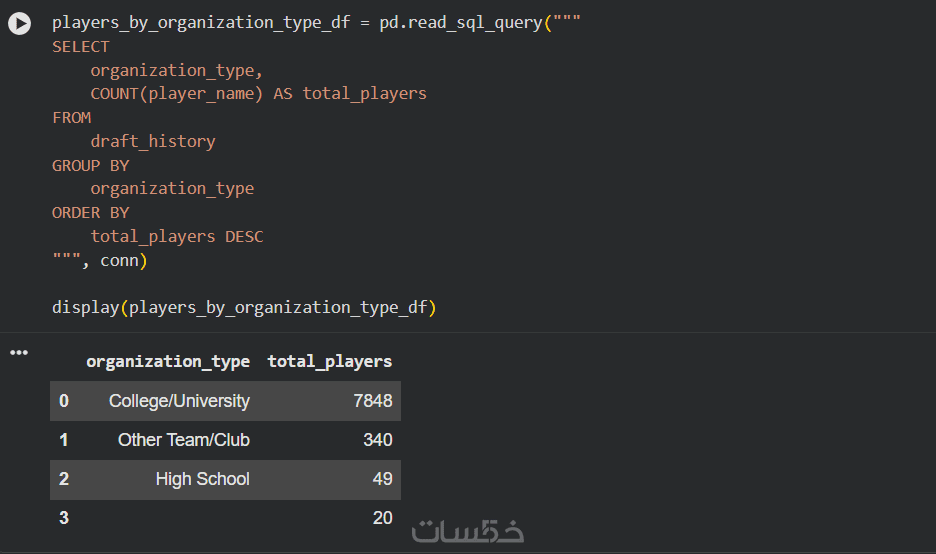This screenshot has width=936, height=554.
Task: Select the Other Team/Club cell
Action: [x=183, y=440]
